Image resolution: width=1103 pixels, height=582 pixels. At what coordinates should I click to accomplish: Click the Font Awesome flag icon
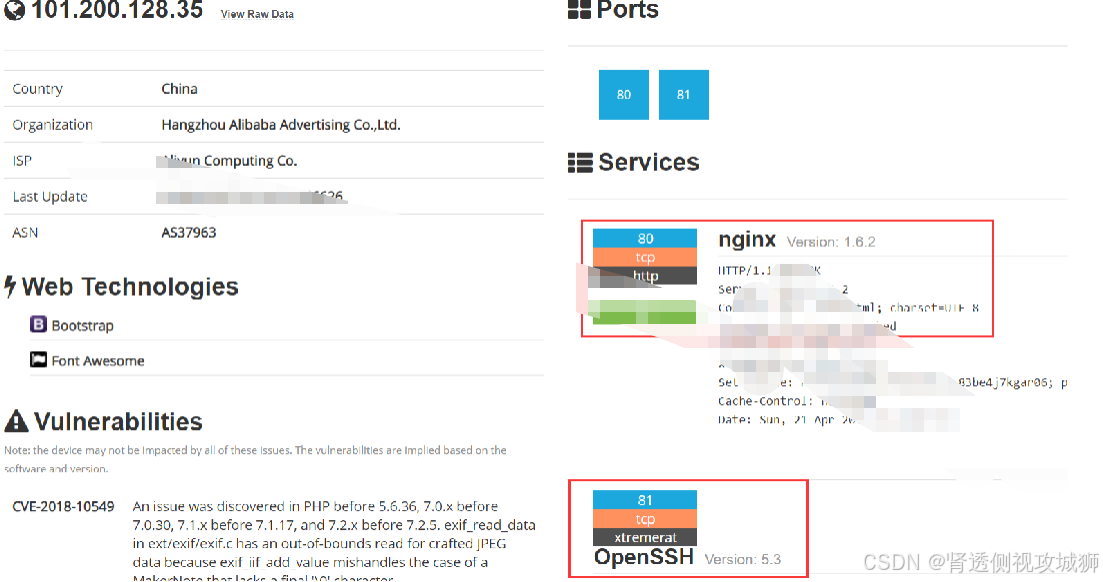point(38,360)
